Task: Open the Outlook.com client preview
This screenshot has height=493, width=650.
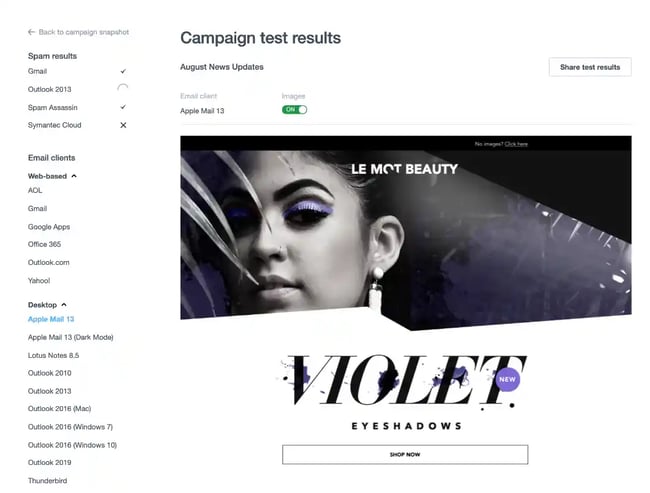Action: pos(49,262)
